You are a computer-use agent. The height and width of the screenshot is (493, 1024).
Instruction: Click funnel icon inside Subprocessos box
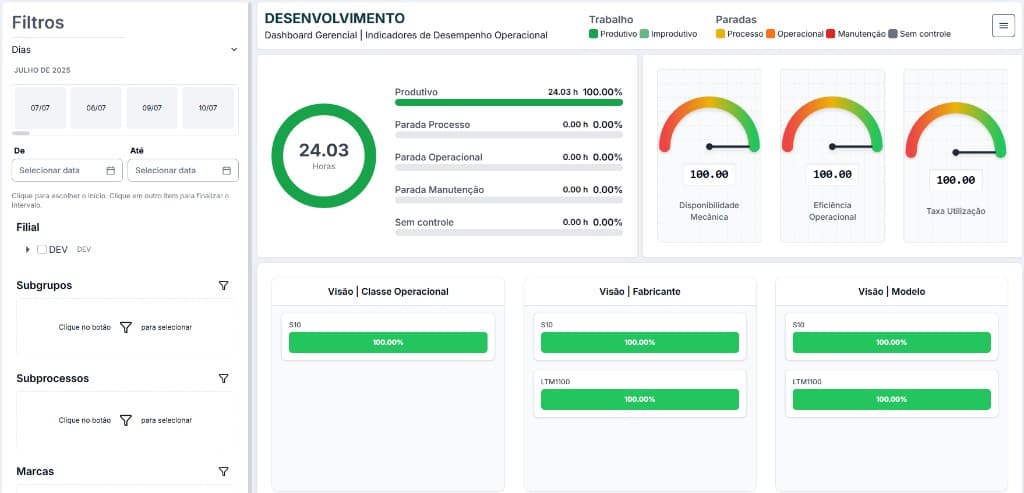(x=126, y=420)
